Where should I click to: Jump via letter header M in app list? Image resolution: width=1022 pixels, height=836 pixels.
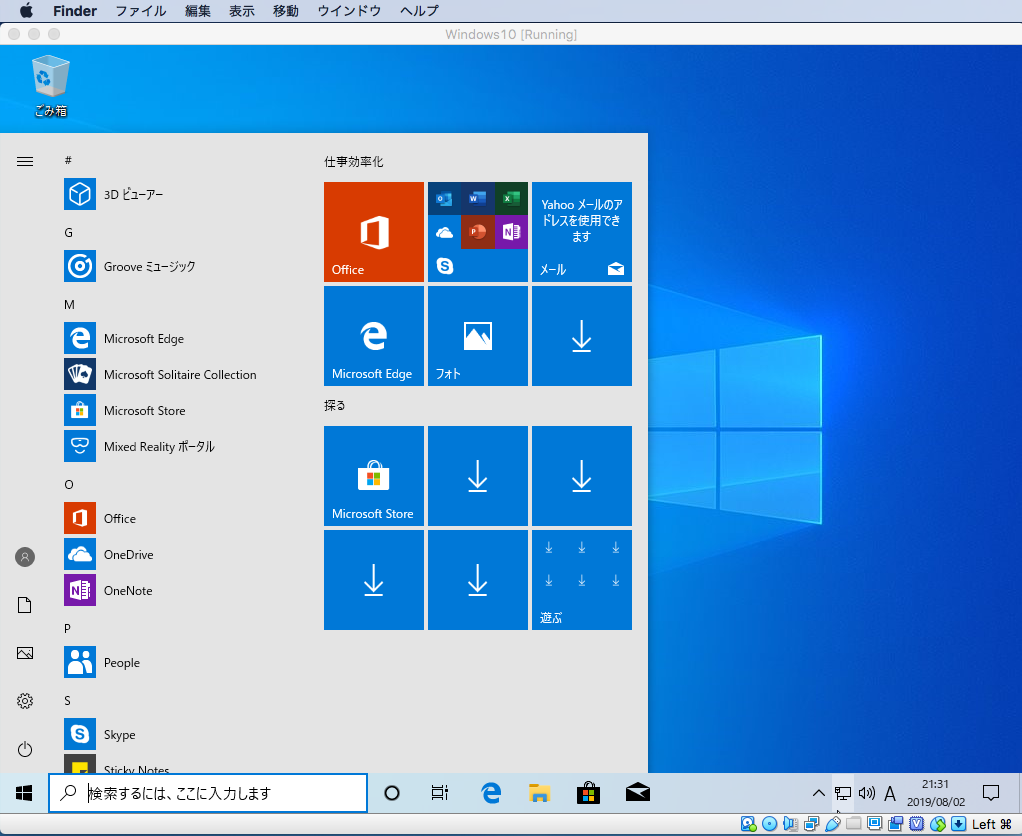click(x=70, y=304)
